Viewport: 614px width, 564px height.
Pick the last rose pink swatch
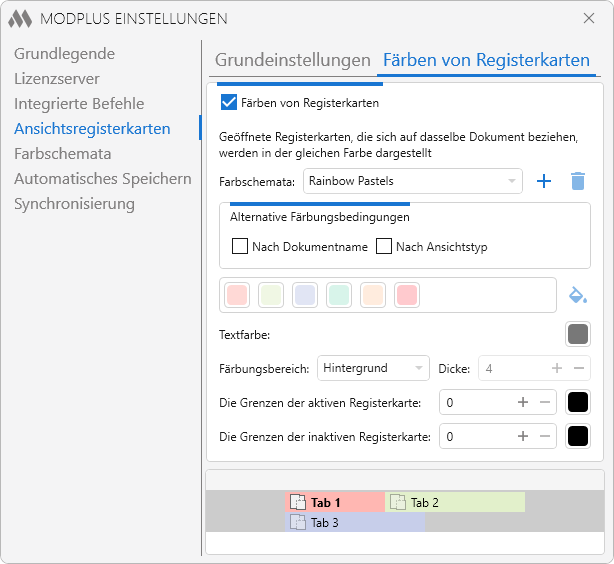coord(407,295)
